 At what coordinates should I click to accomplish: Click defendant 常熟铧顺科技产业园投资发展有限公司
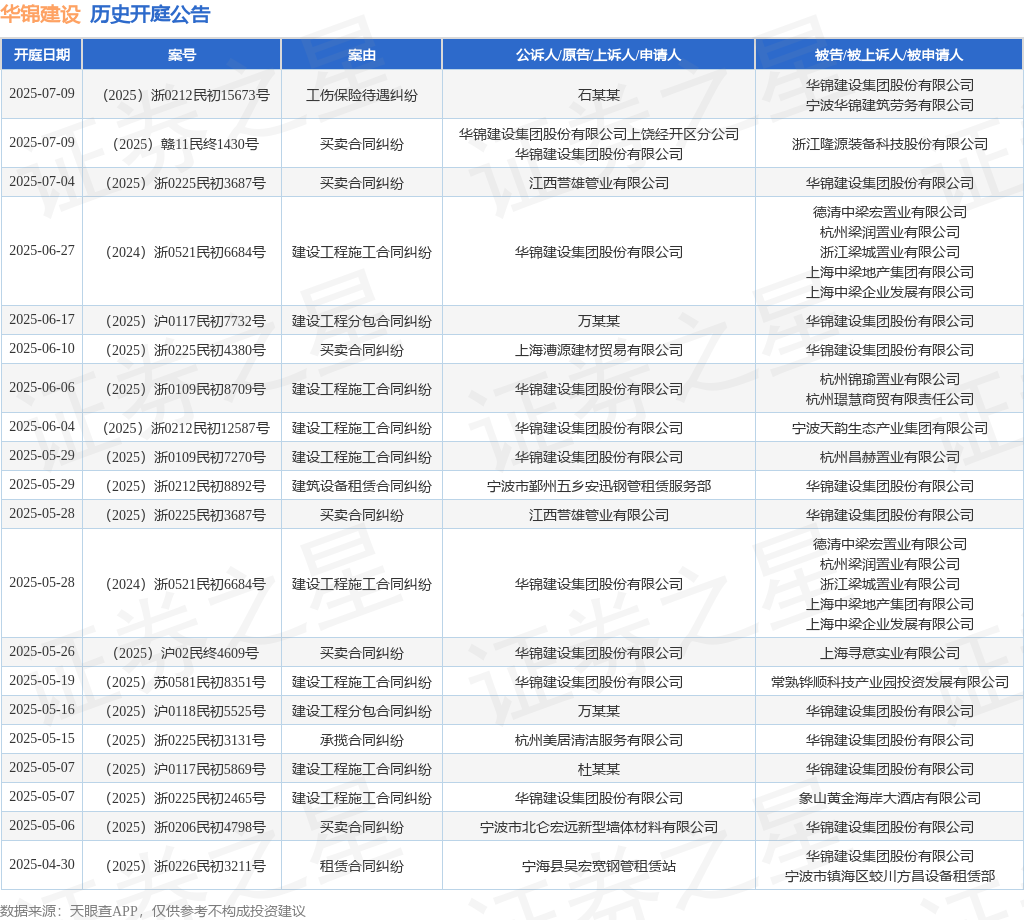(x=889, y=682)
